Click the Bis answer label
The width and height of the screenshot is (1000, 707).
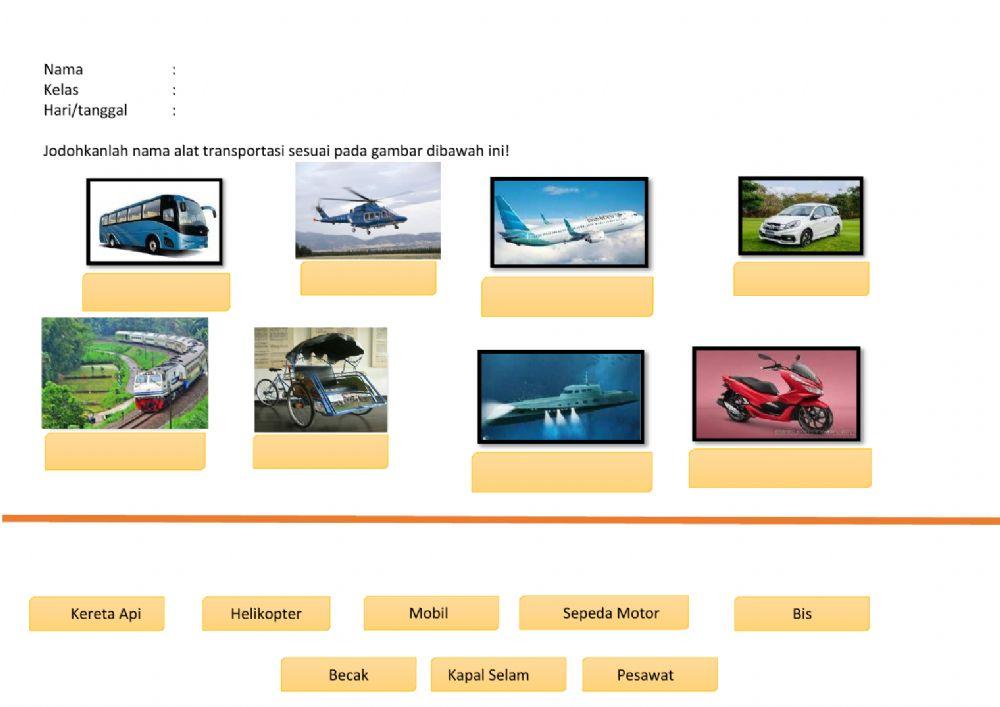[802, 614]
